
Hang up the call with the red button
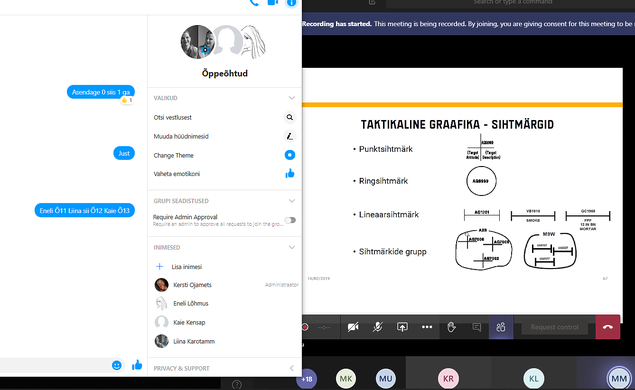607,327
